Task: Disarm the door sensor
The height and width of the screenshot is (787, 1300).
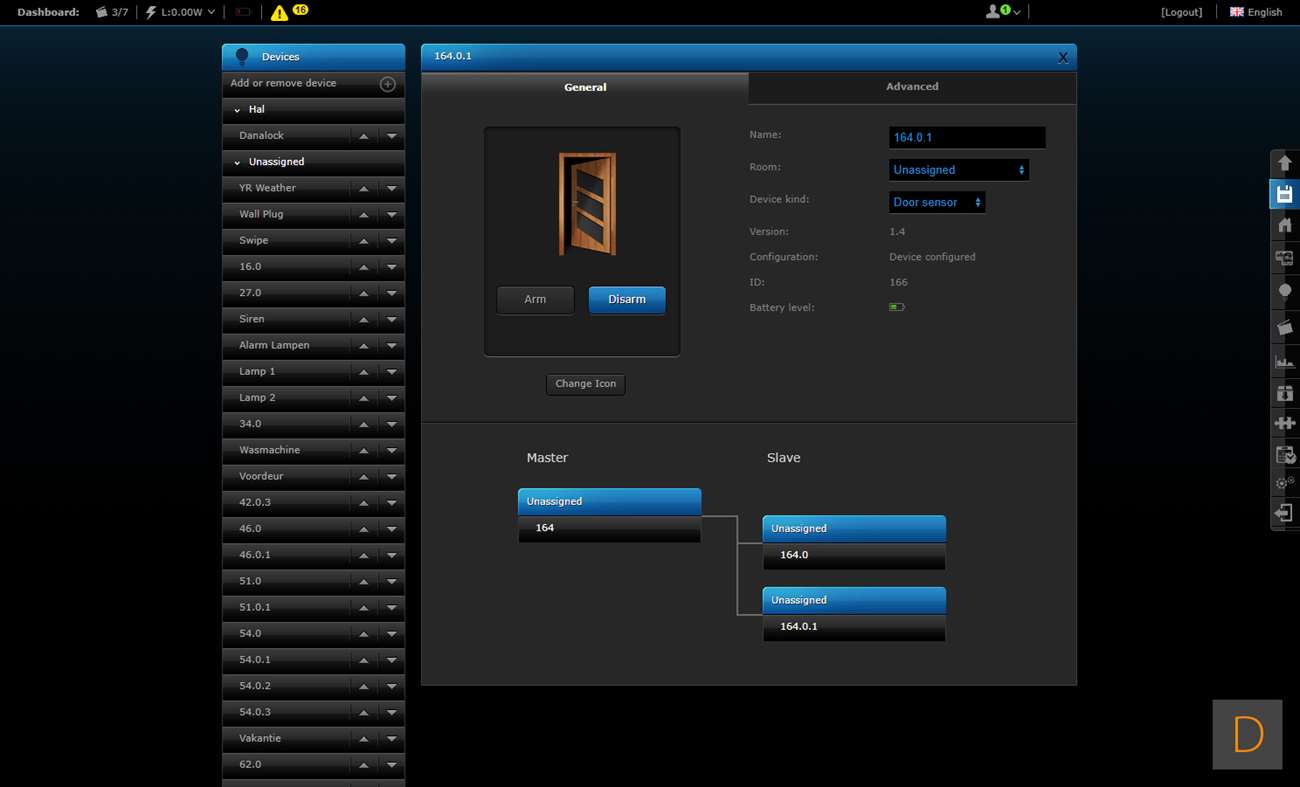Action: coord(627,300)
